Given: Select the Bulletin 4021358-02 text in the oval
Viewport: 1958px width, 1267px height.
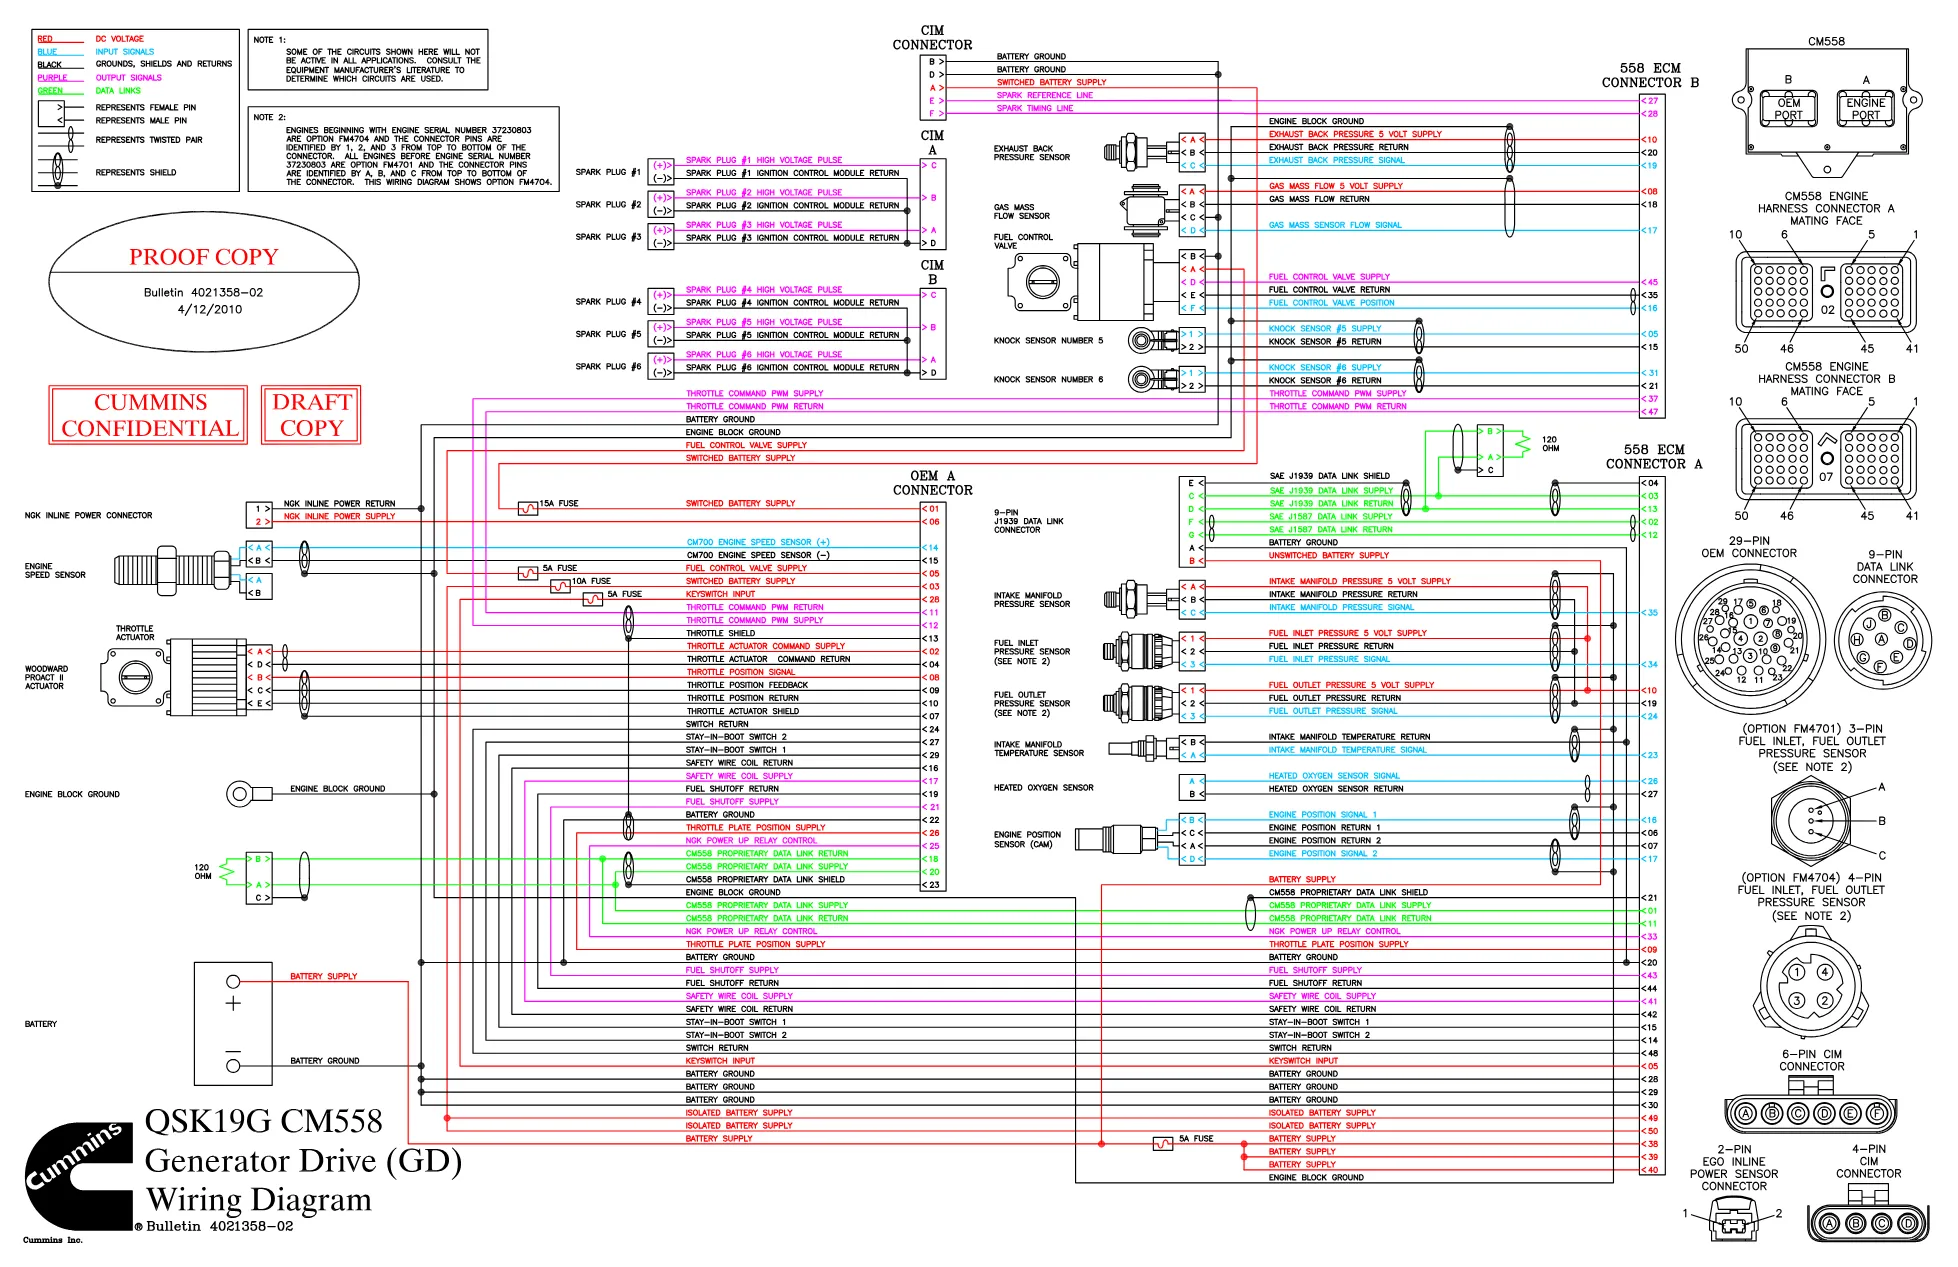Looking at the screenshot, I should (204, 293).
